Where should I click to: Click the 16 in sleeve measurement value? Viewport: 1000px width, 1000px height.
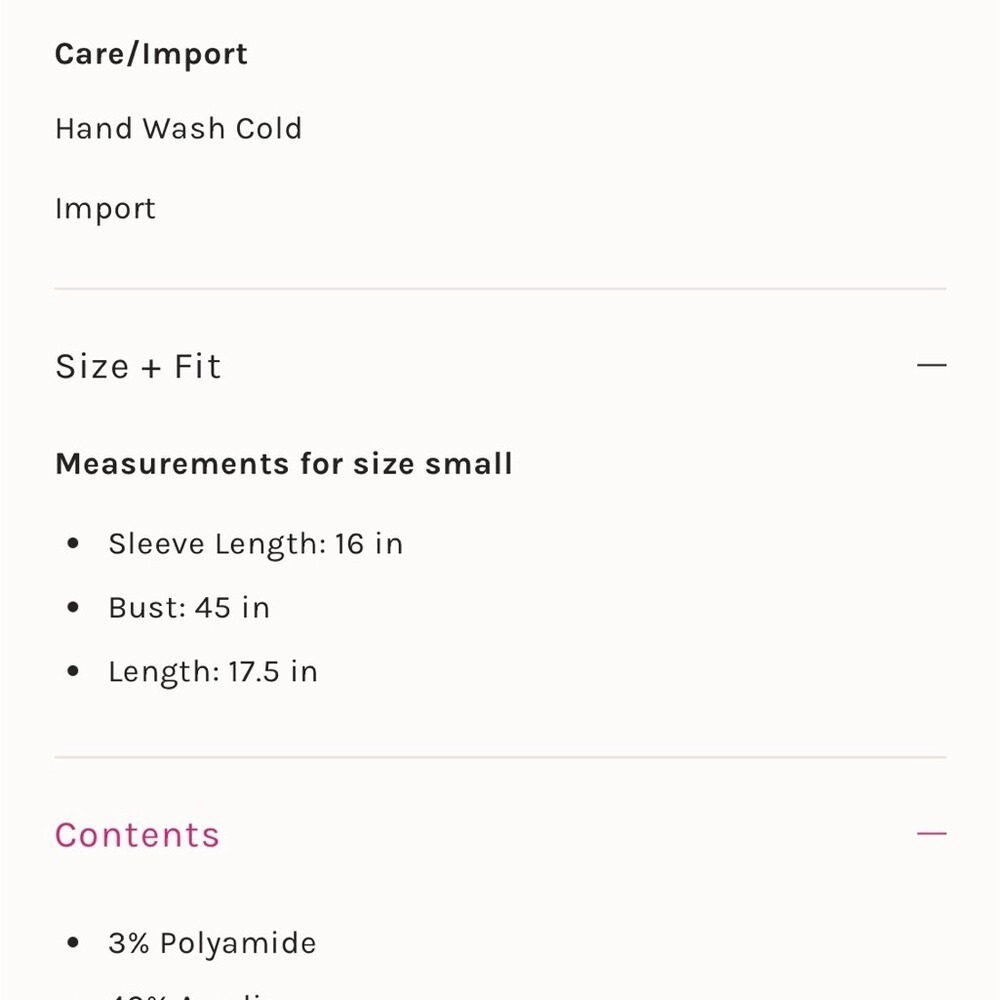coord(369,544)
